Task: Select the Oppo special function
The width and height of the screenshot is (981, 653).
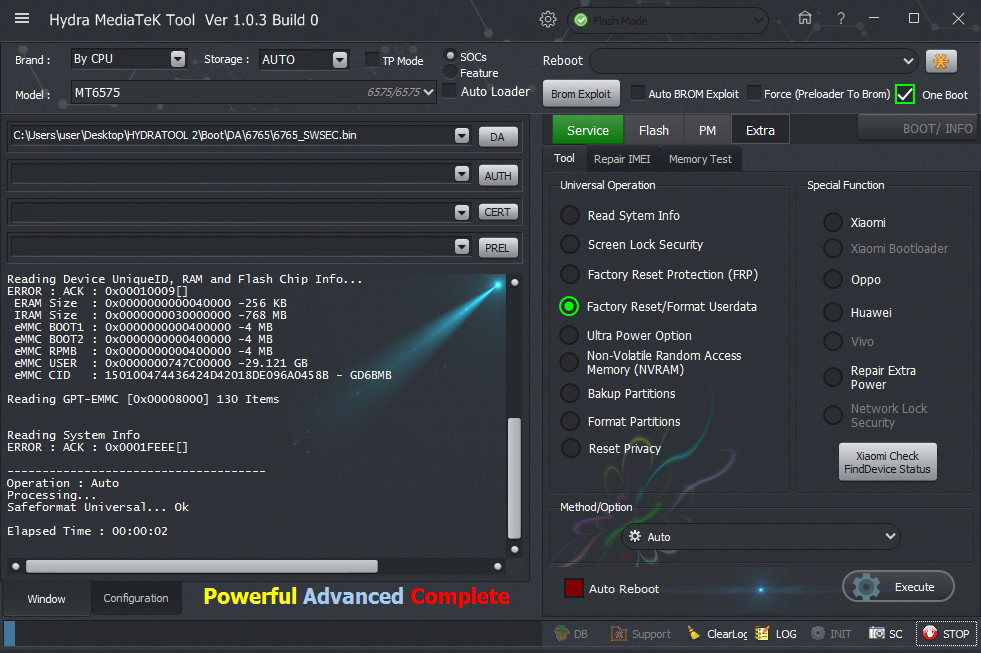Action: pos(832,279)
